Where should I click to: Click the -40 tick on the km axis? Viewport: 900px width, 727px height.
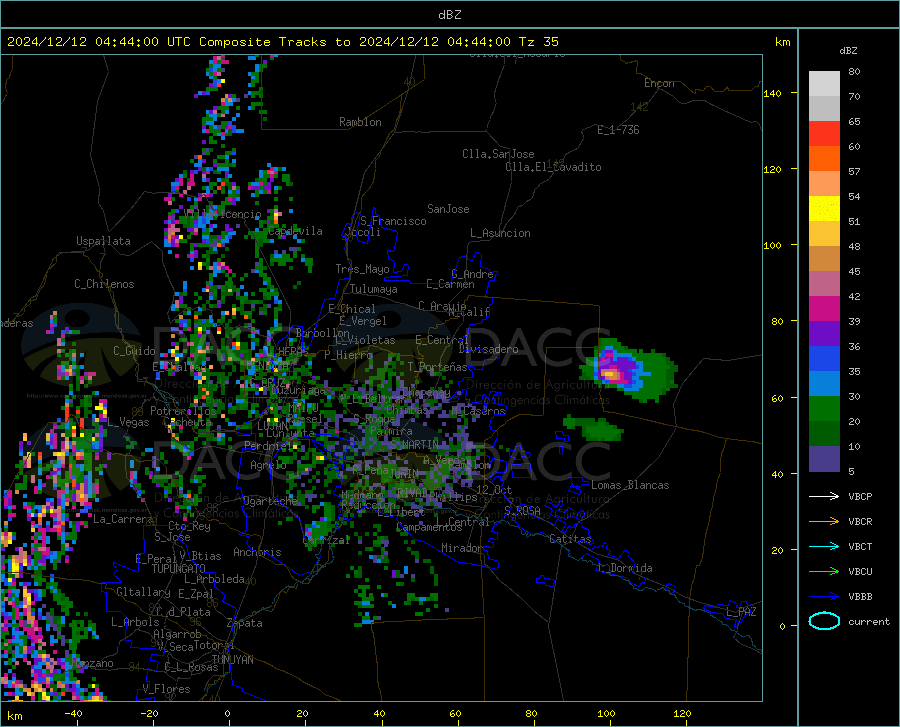[x=73, y=714]
